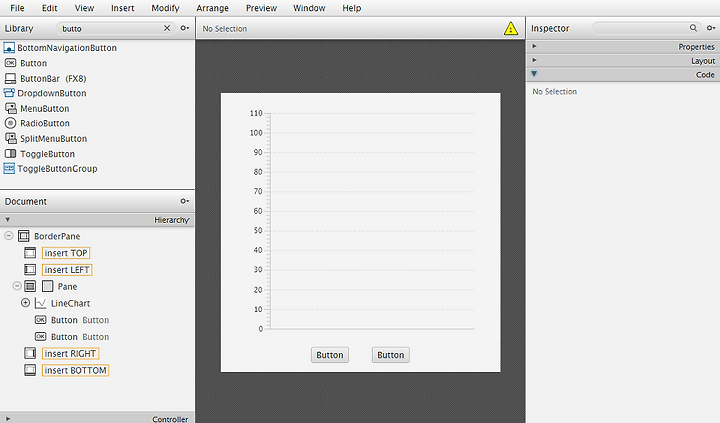Collapse the Pane tree node
Image resolution: width=720 pixels, height=423 pixels.
pos(17,286)
